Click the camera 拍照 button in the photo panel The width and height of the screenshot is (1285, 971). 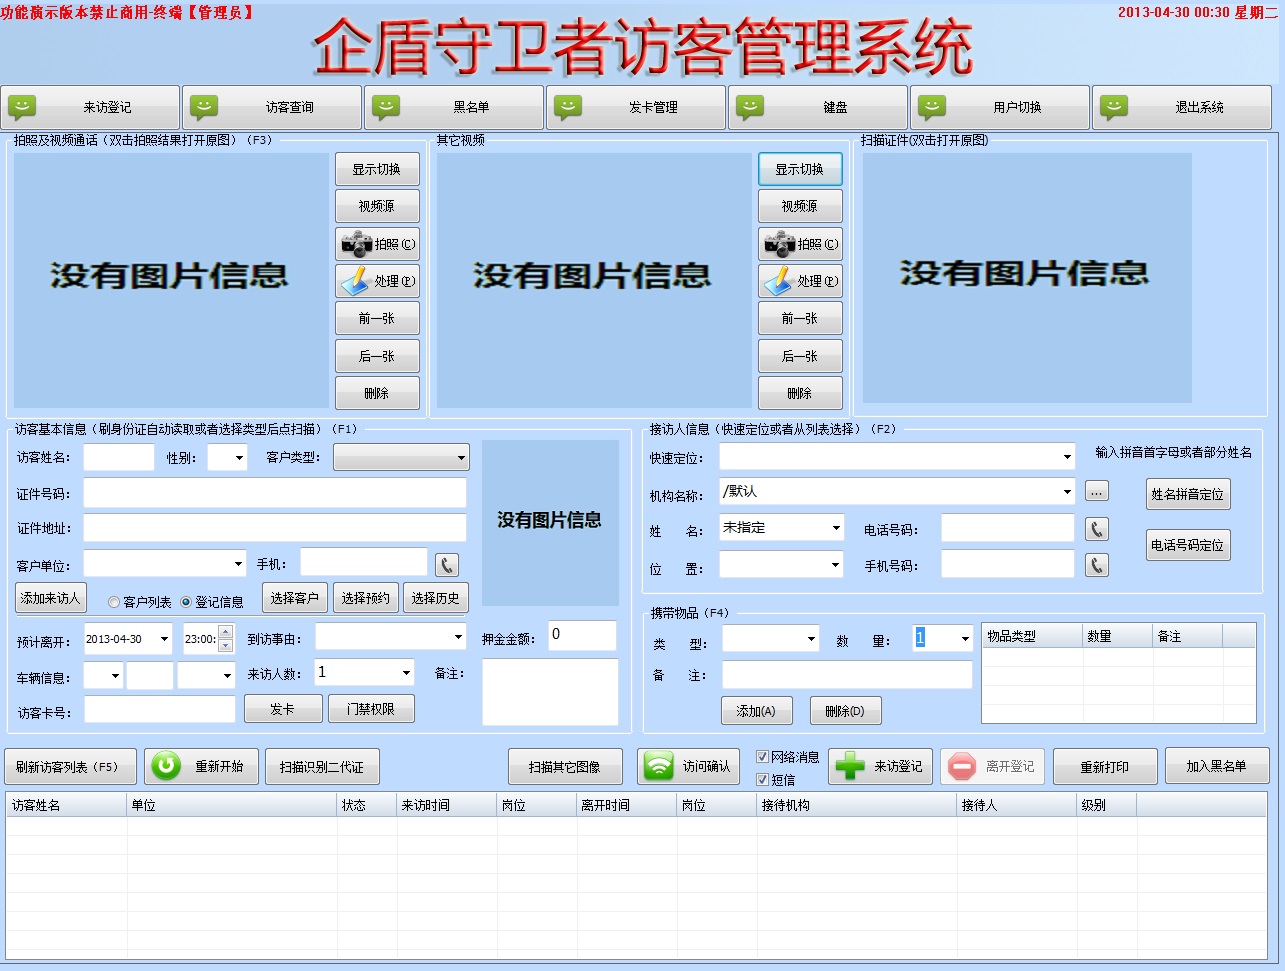(x=377, y=244)
